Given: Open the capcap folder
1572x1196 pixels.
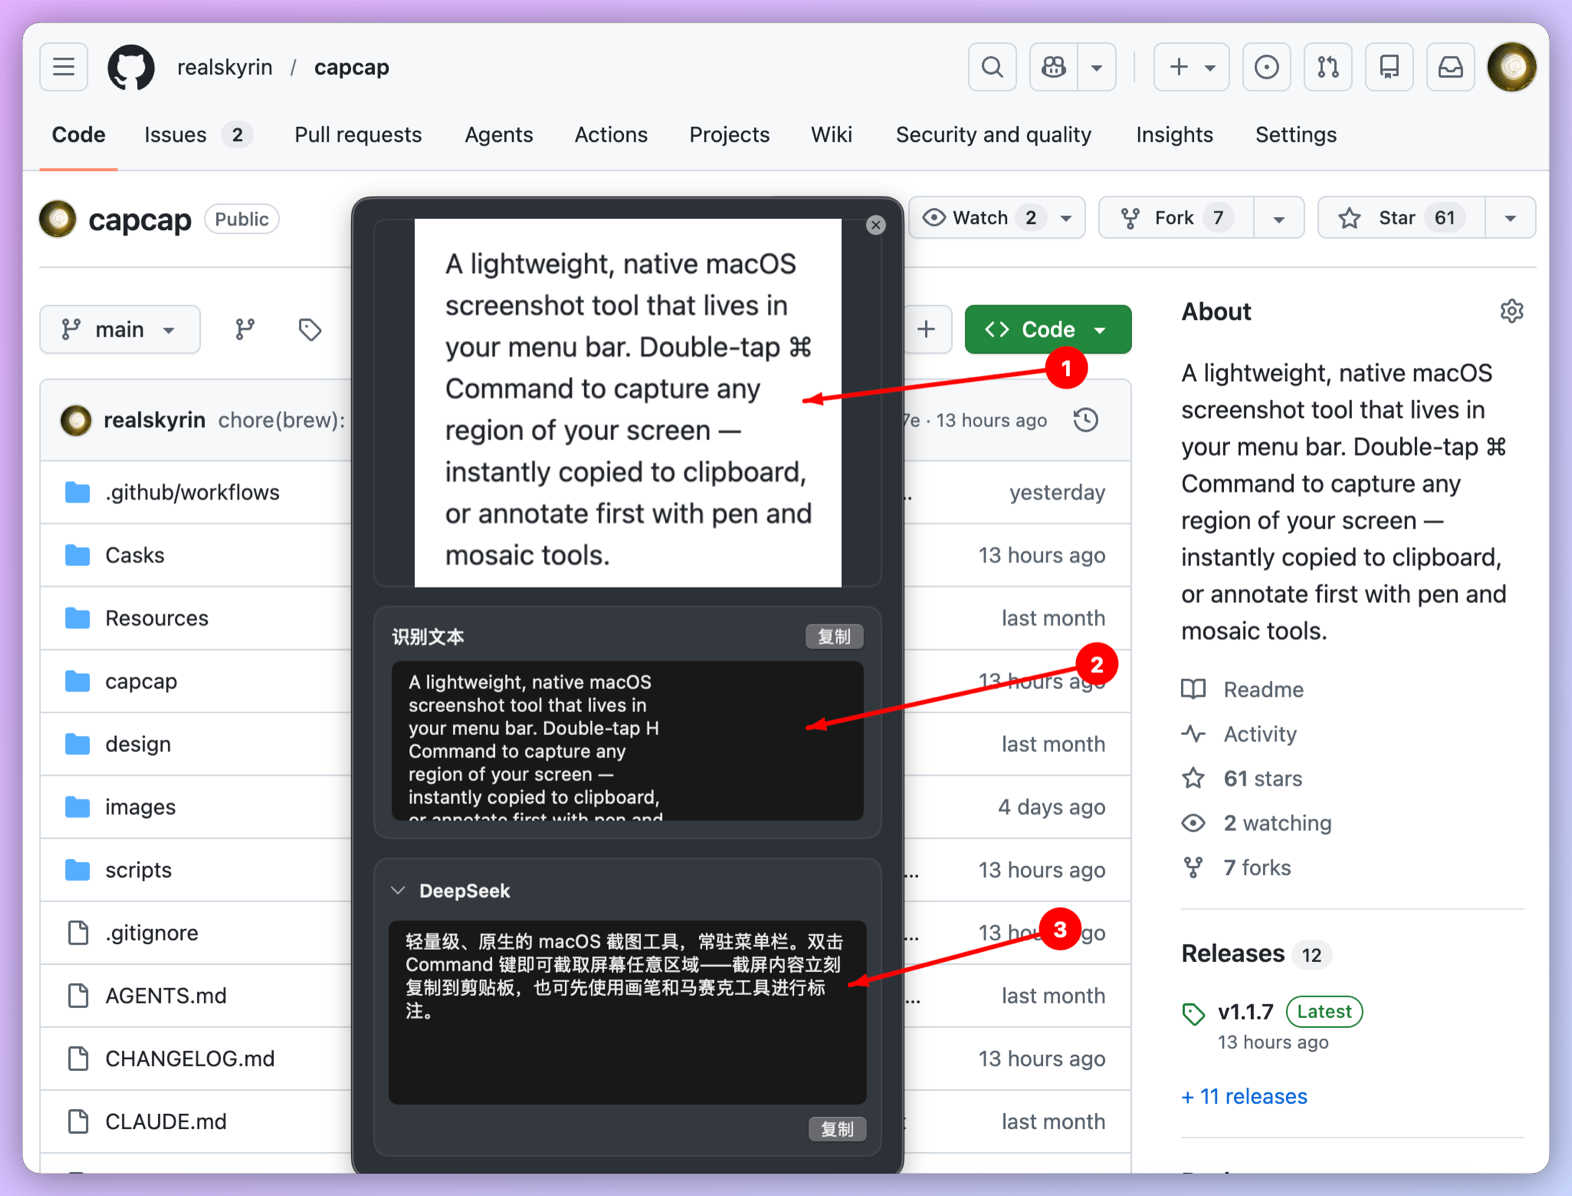Looking at the screenshot, I should pos(141,681).
